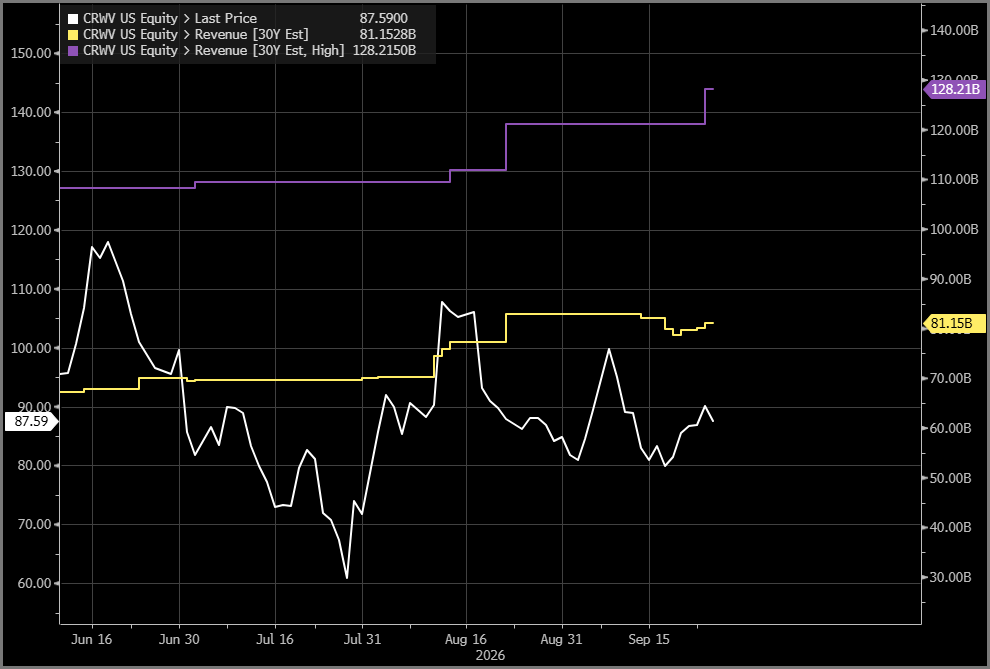Click the Jul 16 date axis label
990x669 pixels.
coord(275,639)
